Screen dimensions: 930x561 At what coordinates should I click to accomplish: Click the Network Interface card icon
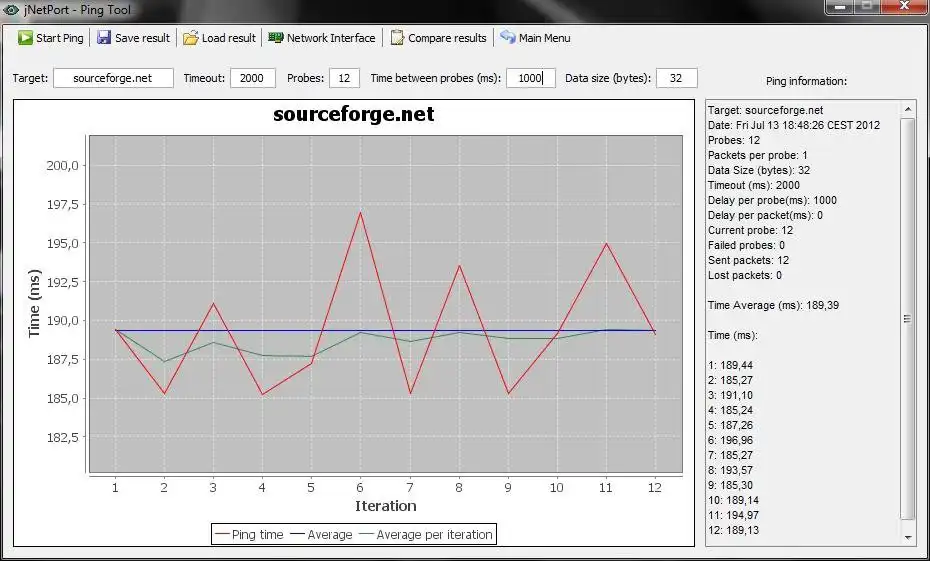click(x=276, y=37)
